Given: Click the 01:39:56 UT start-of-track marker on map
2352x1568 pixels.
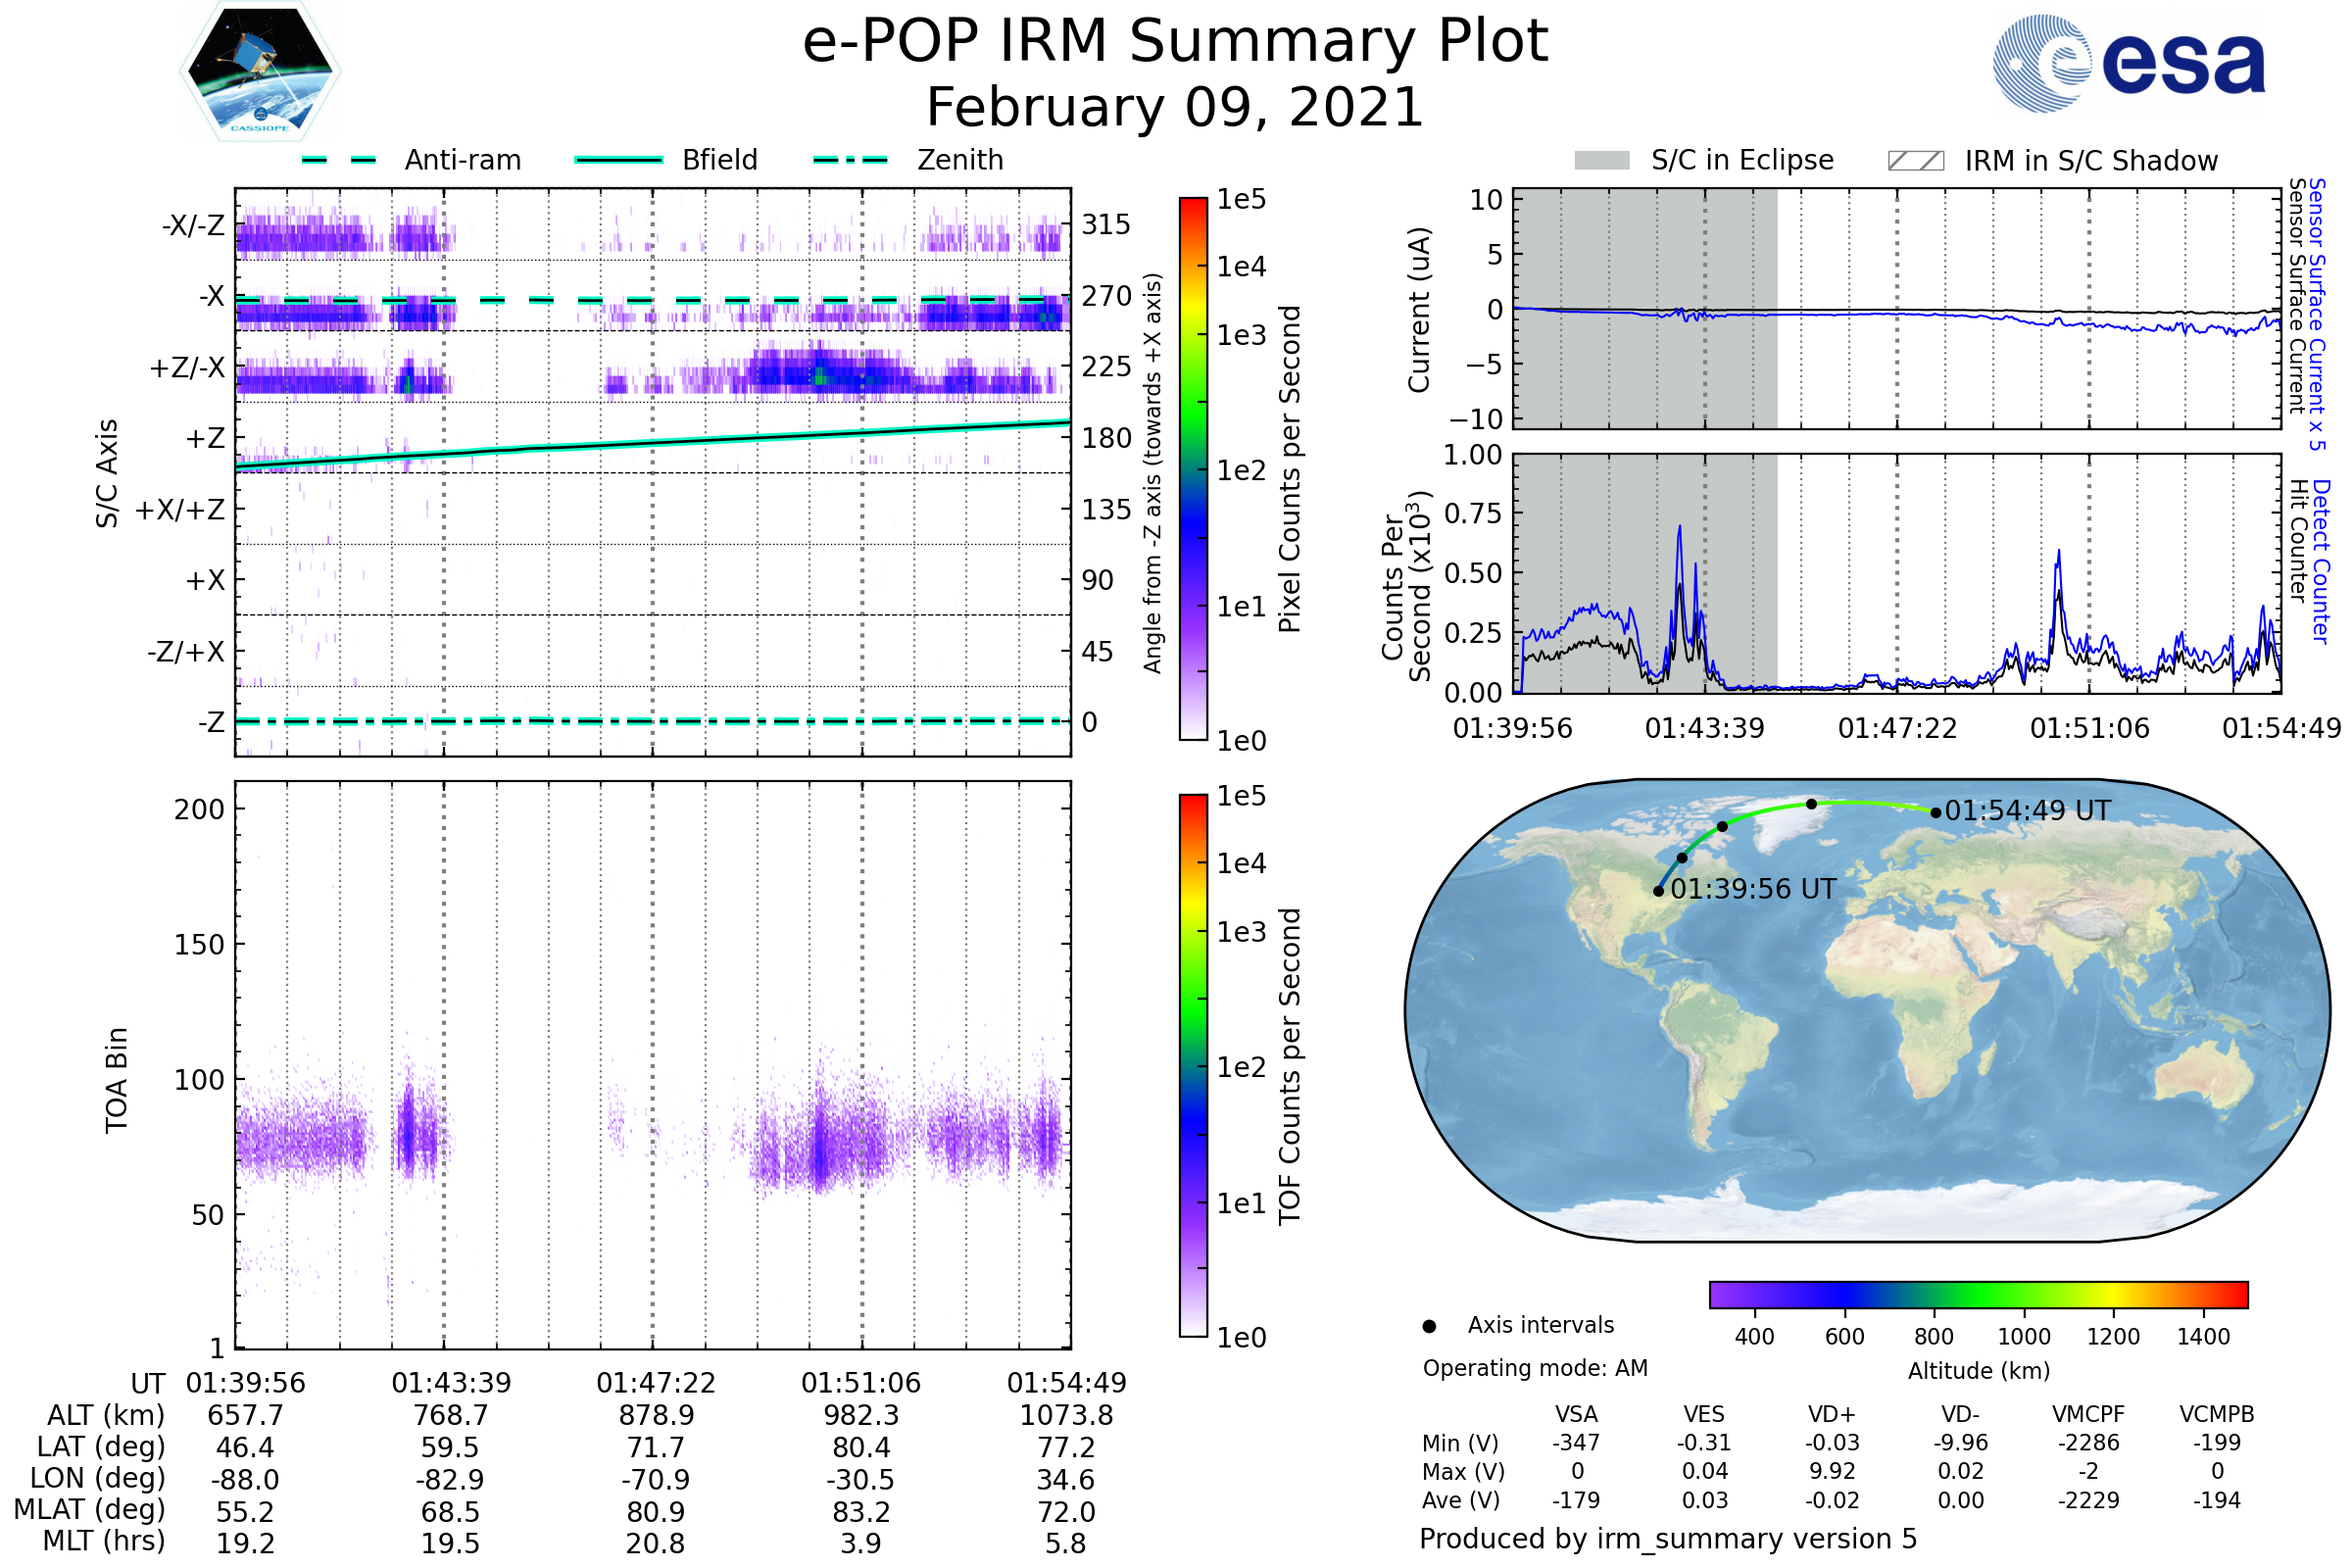Looking at the screenshot, I should coord(1659,891).
